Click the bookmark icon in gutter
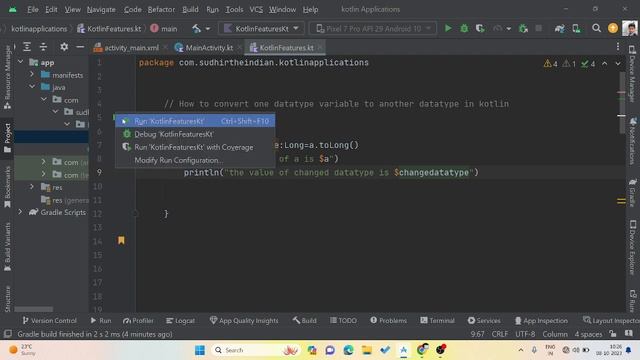 click(x=121, y=240)
